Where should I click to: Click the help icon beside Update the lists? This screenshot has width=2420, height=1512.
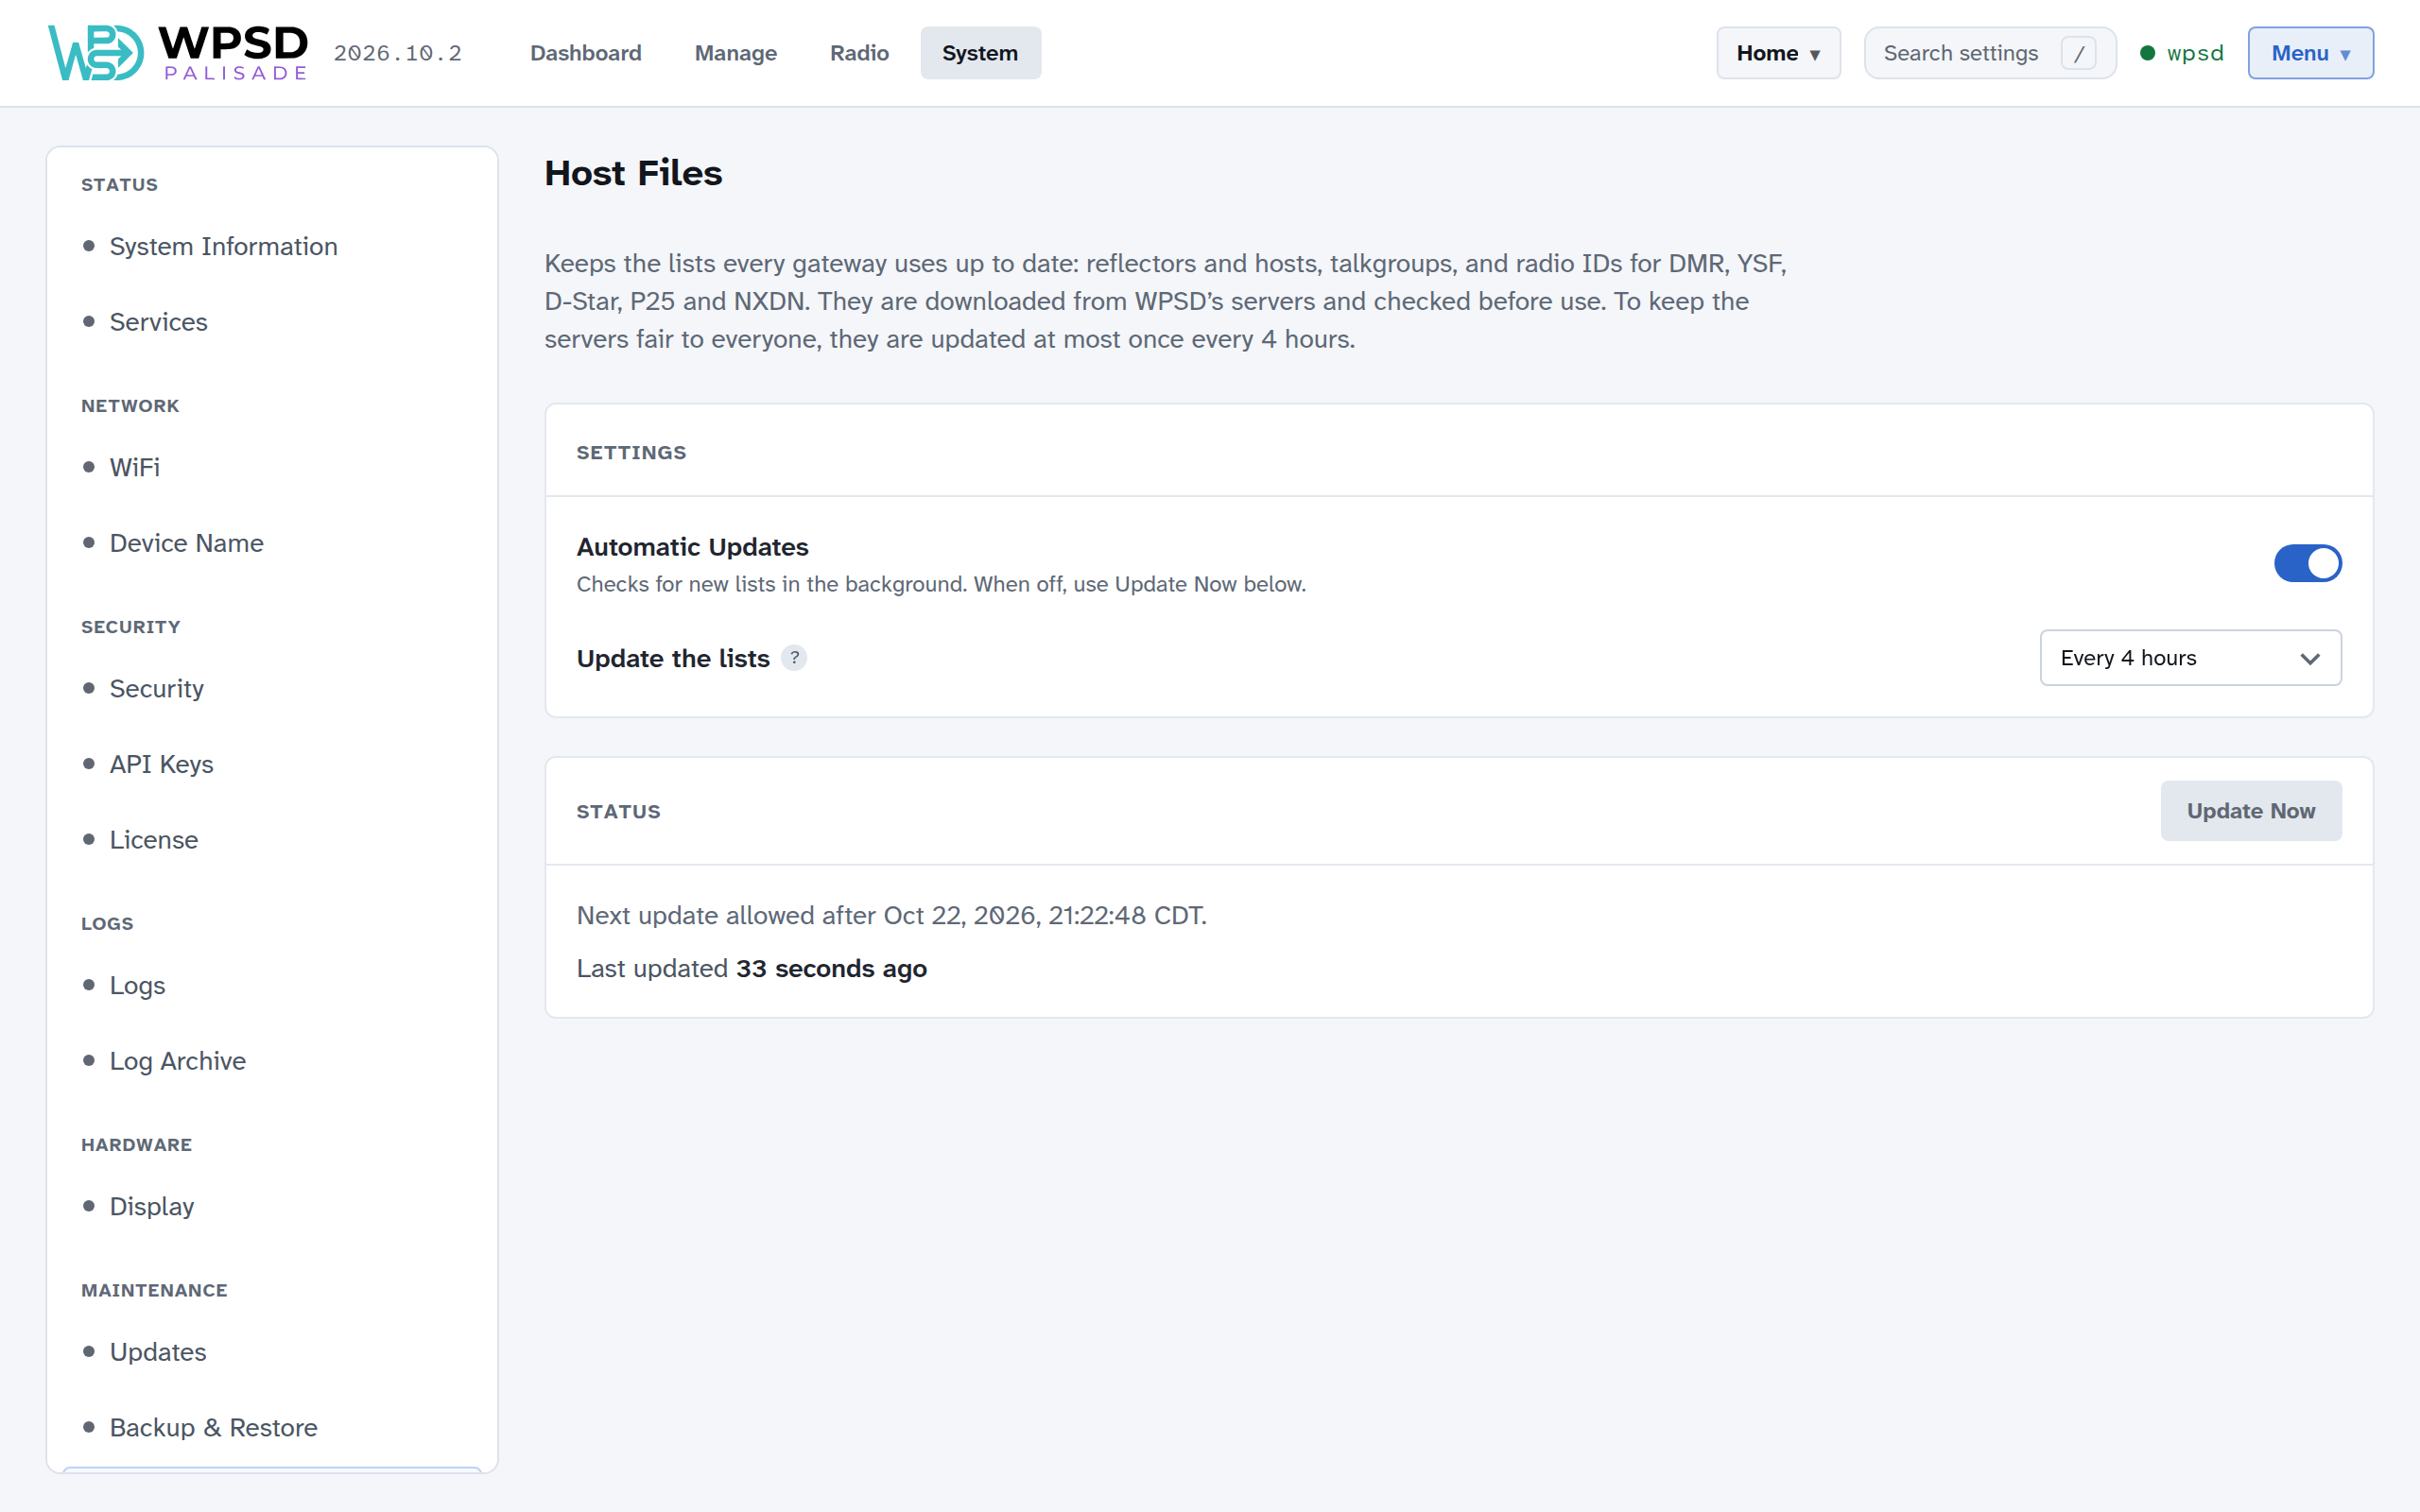point(794,658)
